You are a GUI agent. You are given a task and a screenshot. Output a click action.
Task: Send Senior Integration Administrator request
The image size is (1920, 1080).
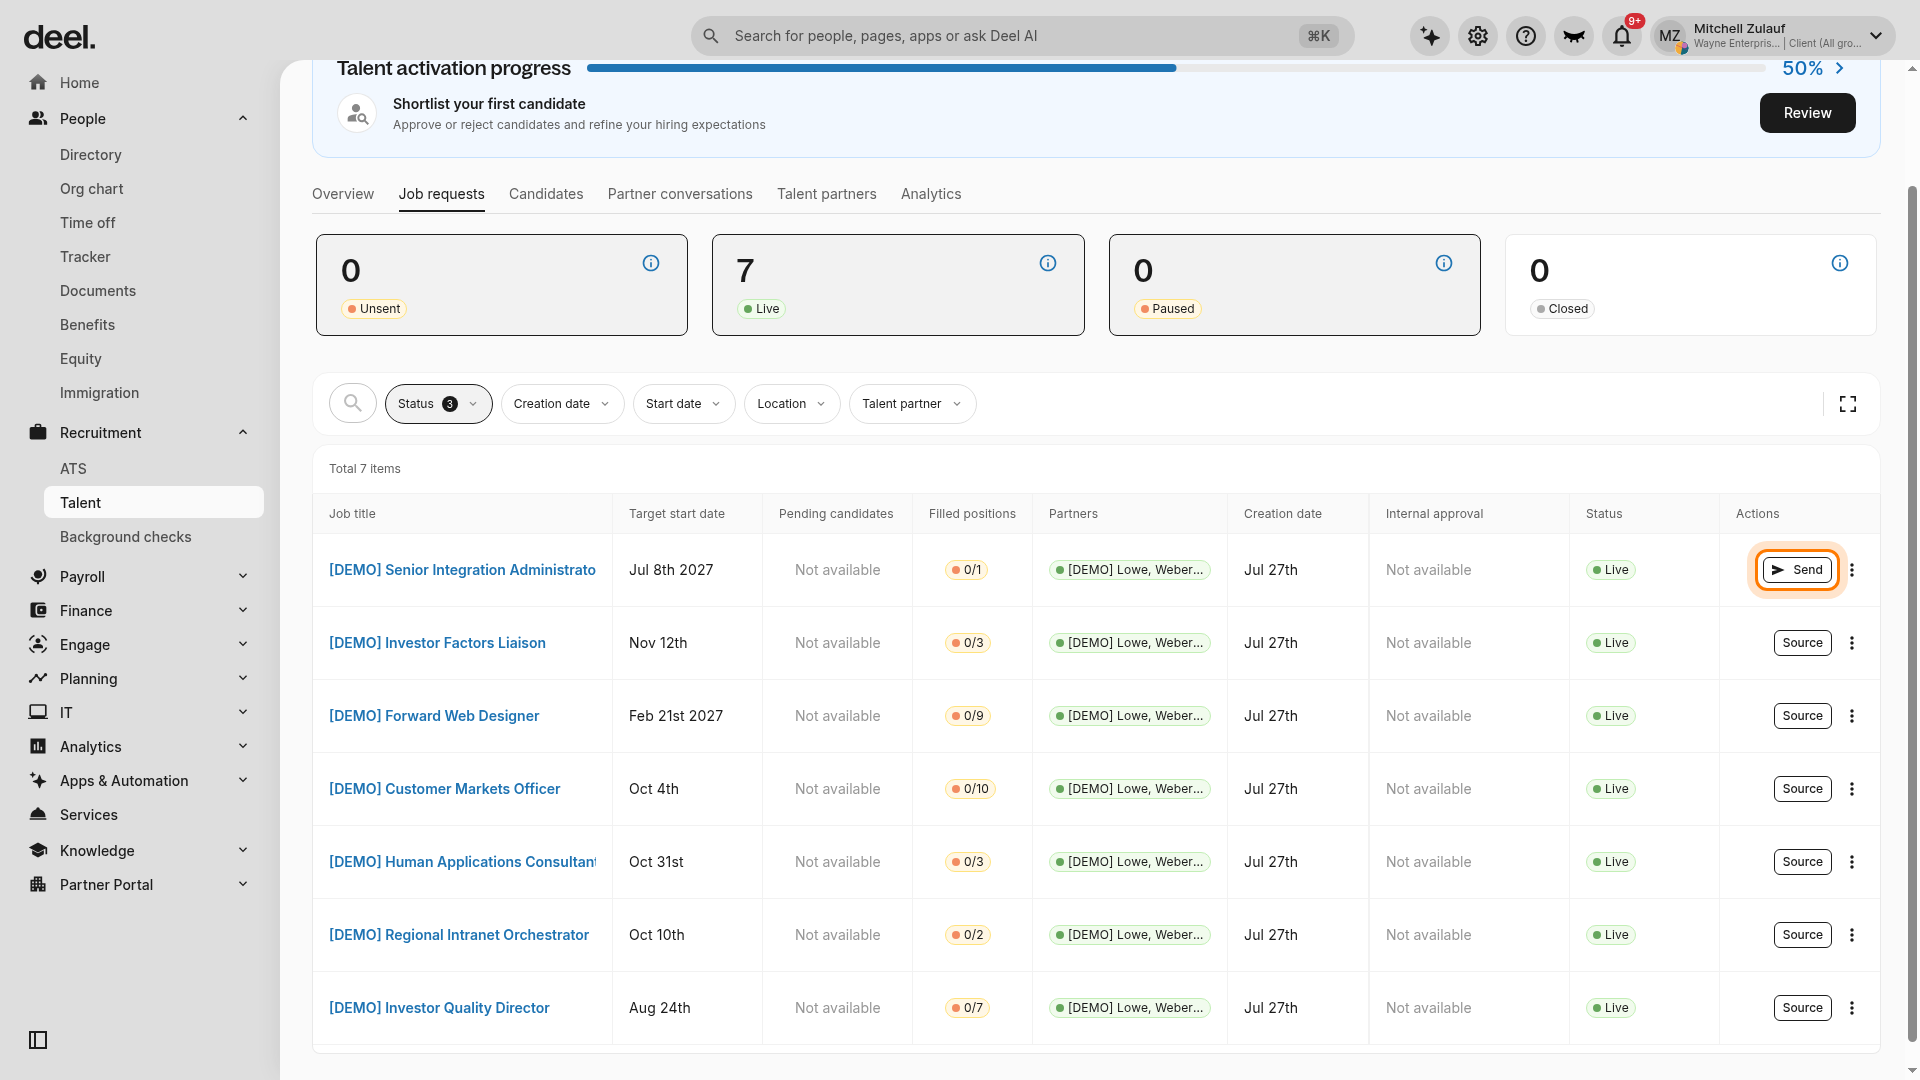click(x=1797, y=570)
